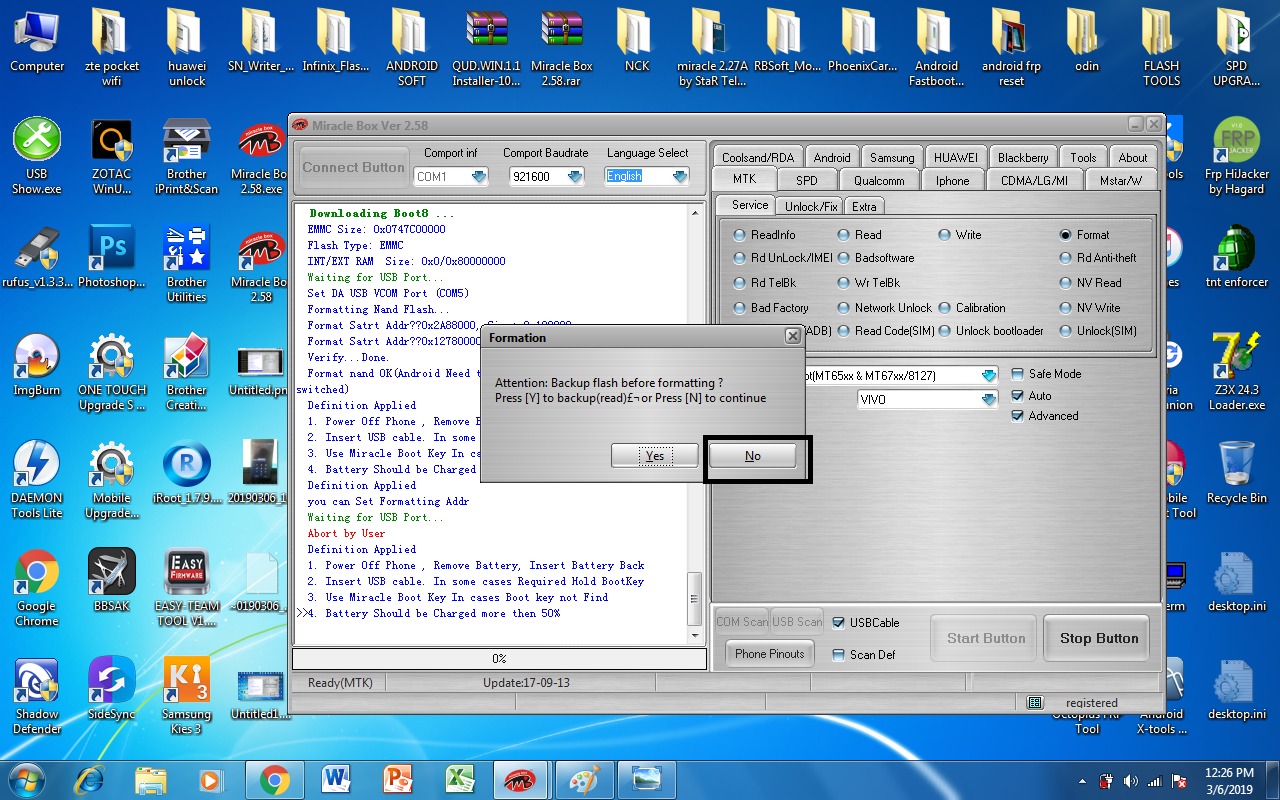Select the ReadInfo radio button
The image size is (1280, 800).
coord(740,235)
